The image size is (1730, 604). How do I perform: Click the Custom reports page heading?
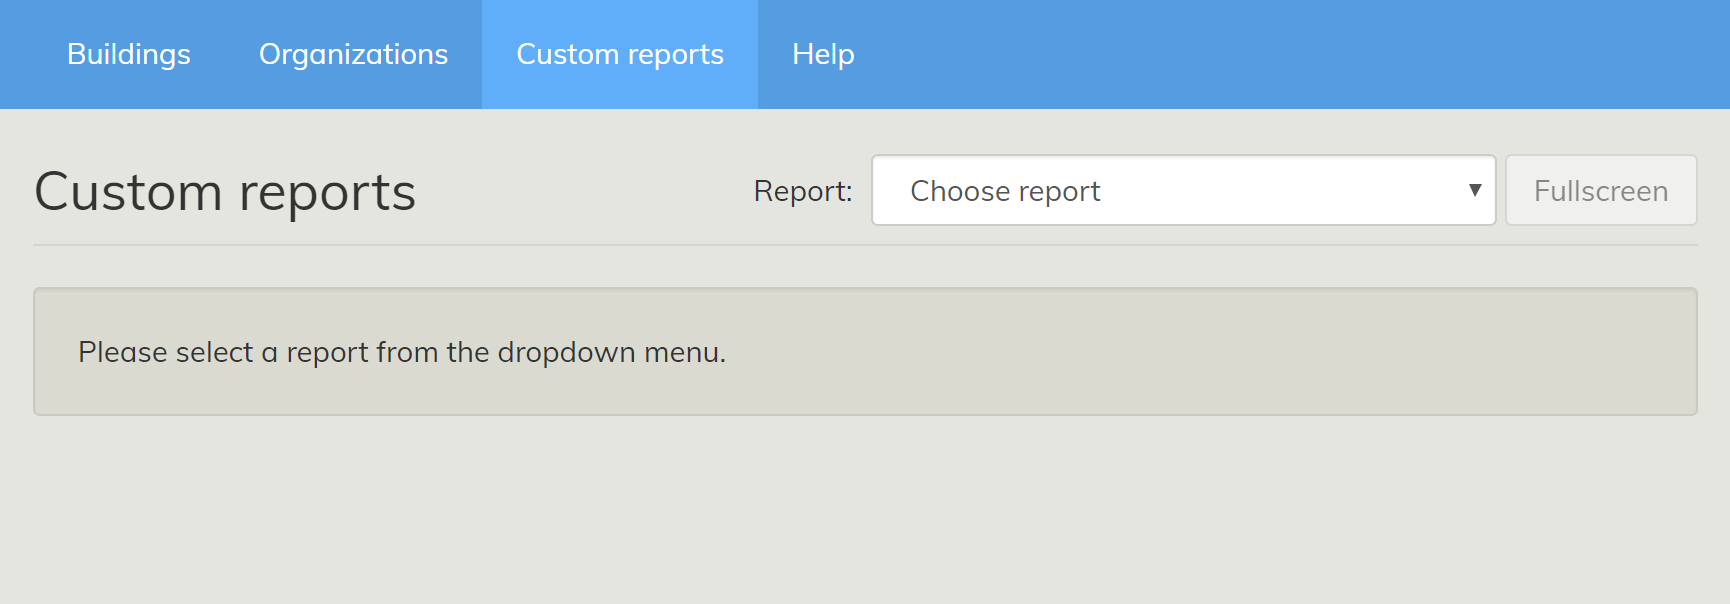point(225,192)
